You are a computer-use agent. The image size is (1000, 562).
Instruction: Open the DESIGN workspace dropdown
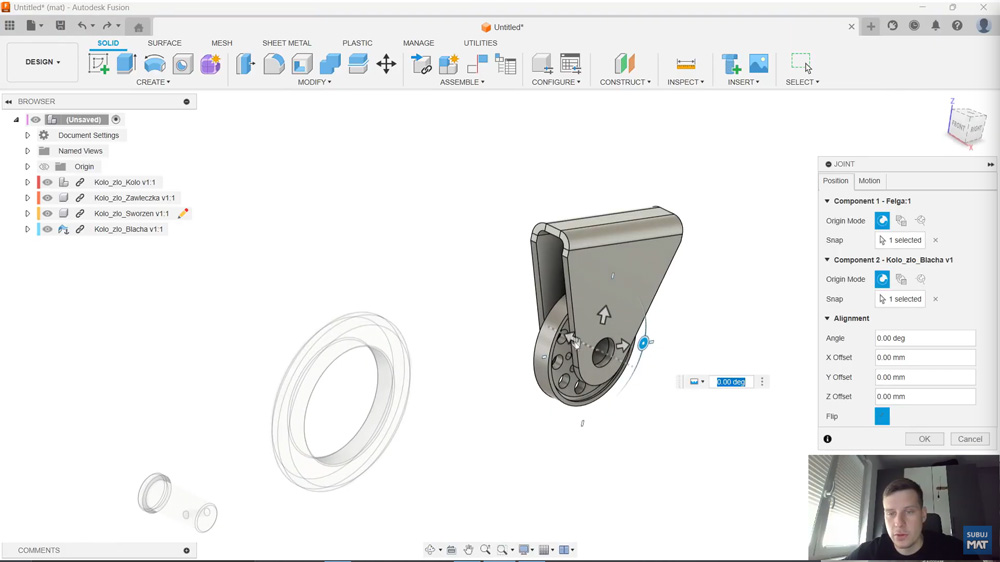click(x=42, y=62)
